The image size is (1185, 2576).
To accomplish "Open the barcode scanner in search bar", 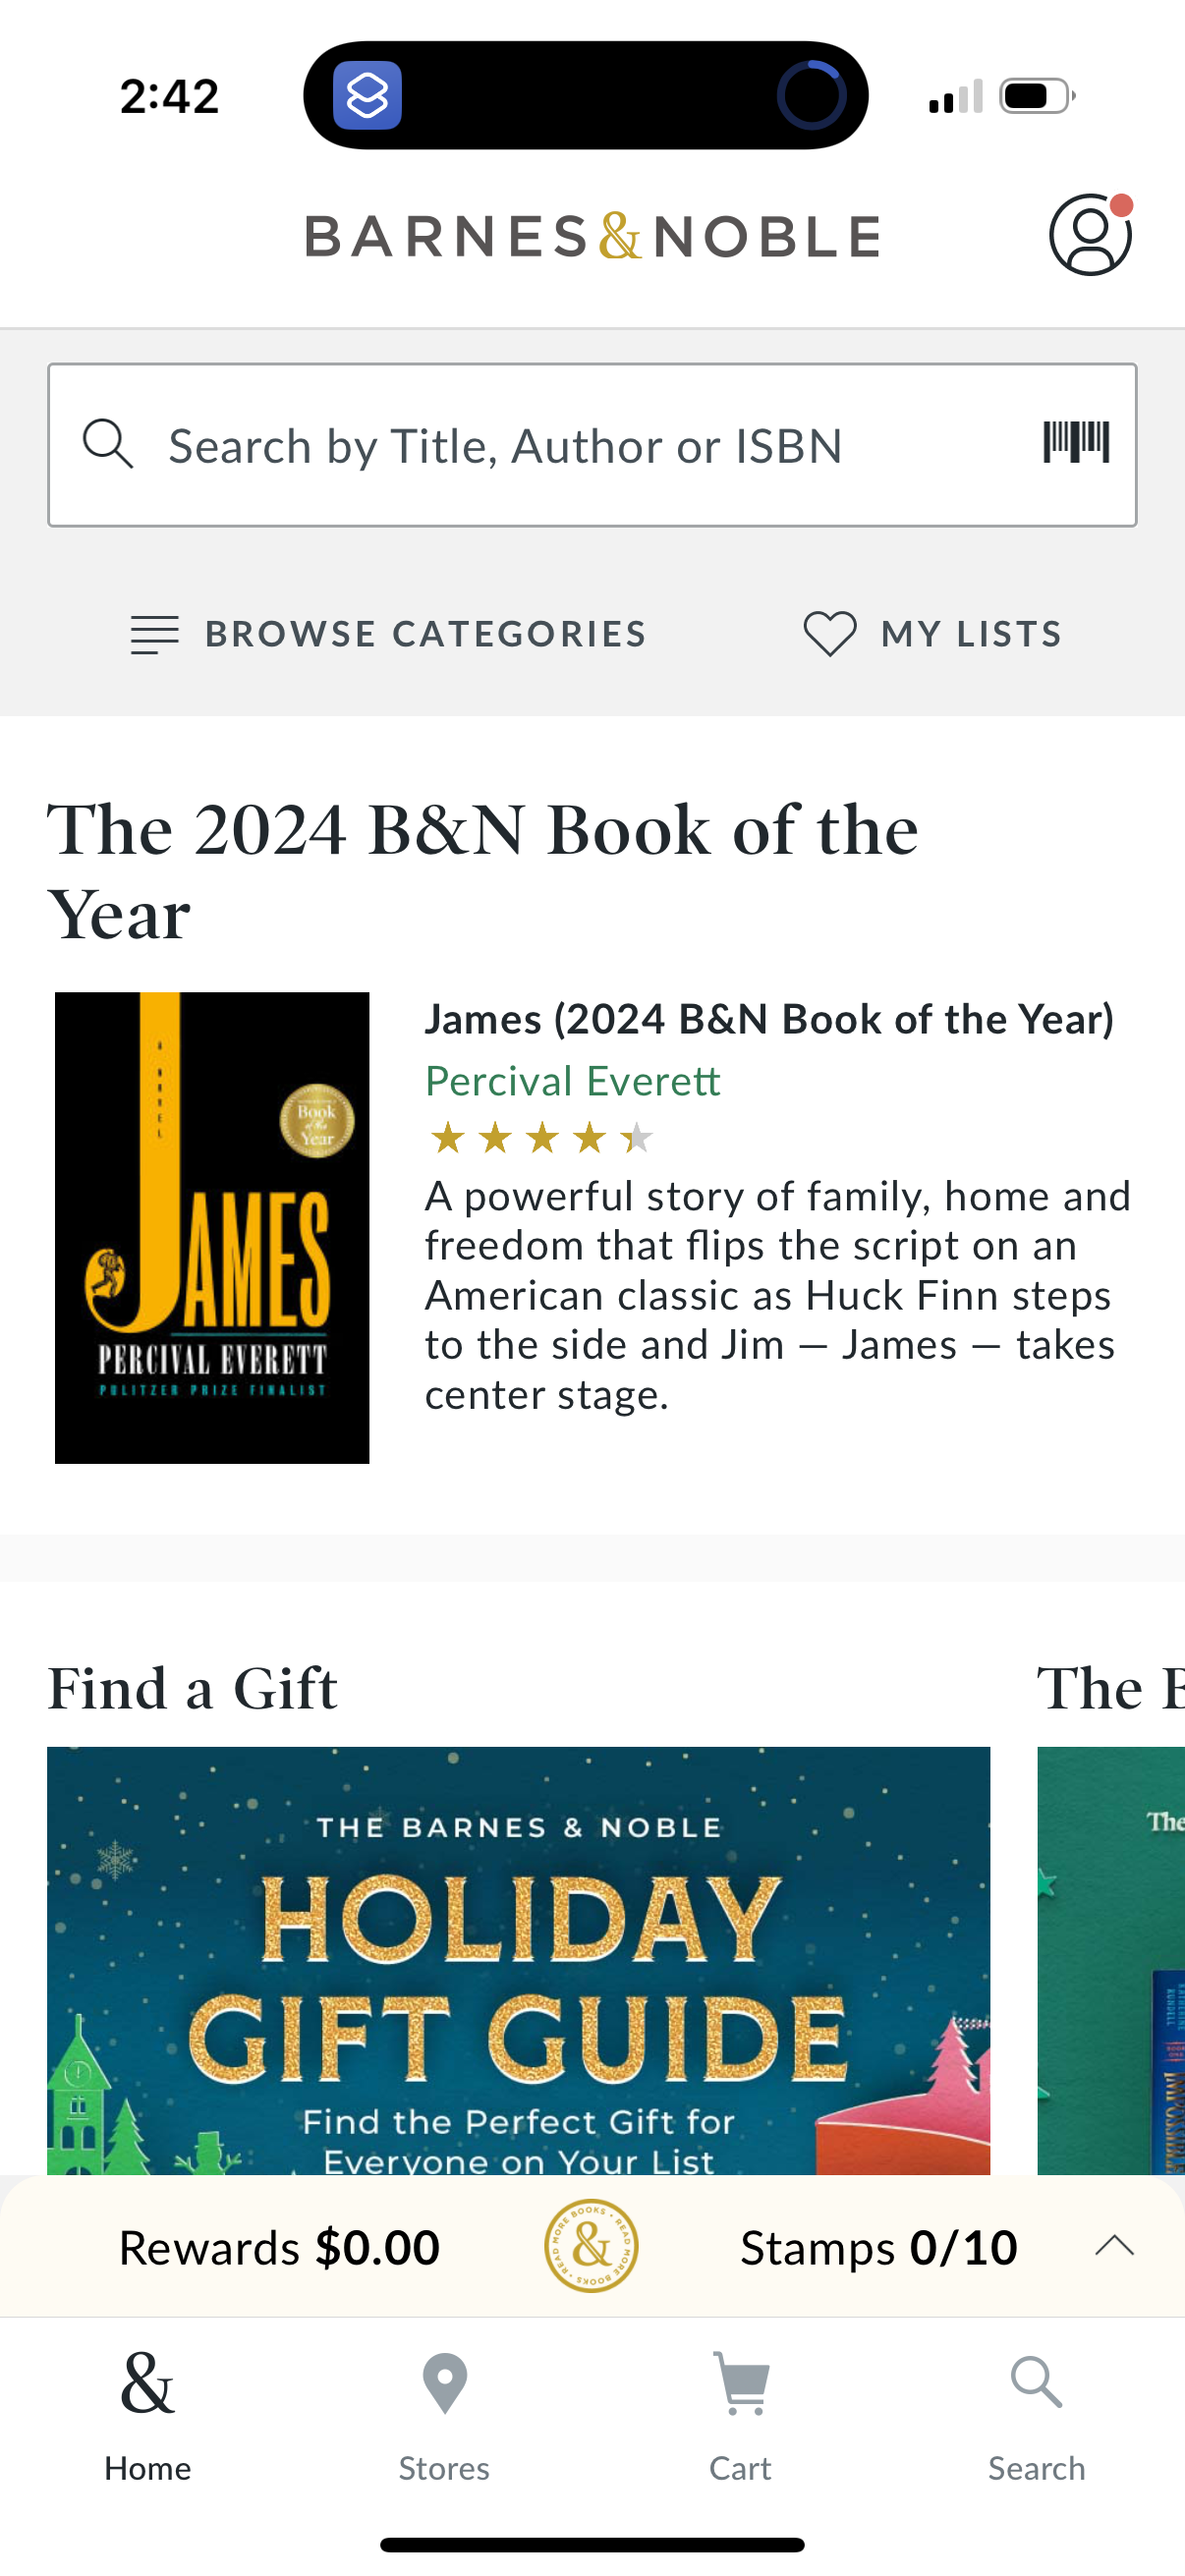I will point(1076,443).
